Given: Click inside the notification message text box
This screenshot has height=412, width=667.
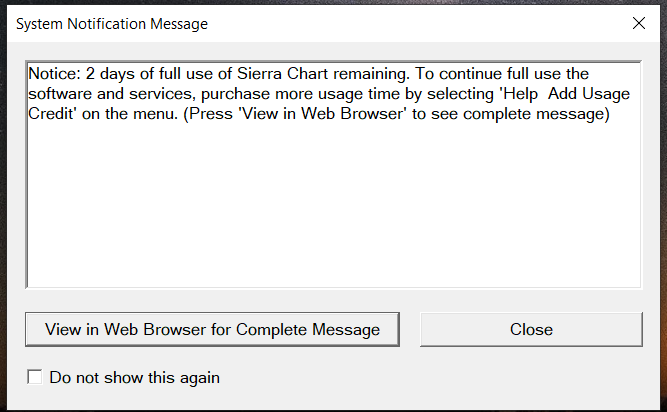Looking at the screenshot, I should (x=333, y=200).
